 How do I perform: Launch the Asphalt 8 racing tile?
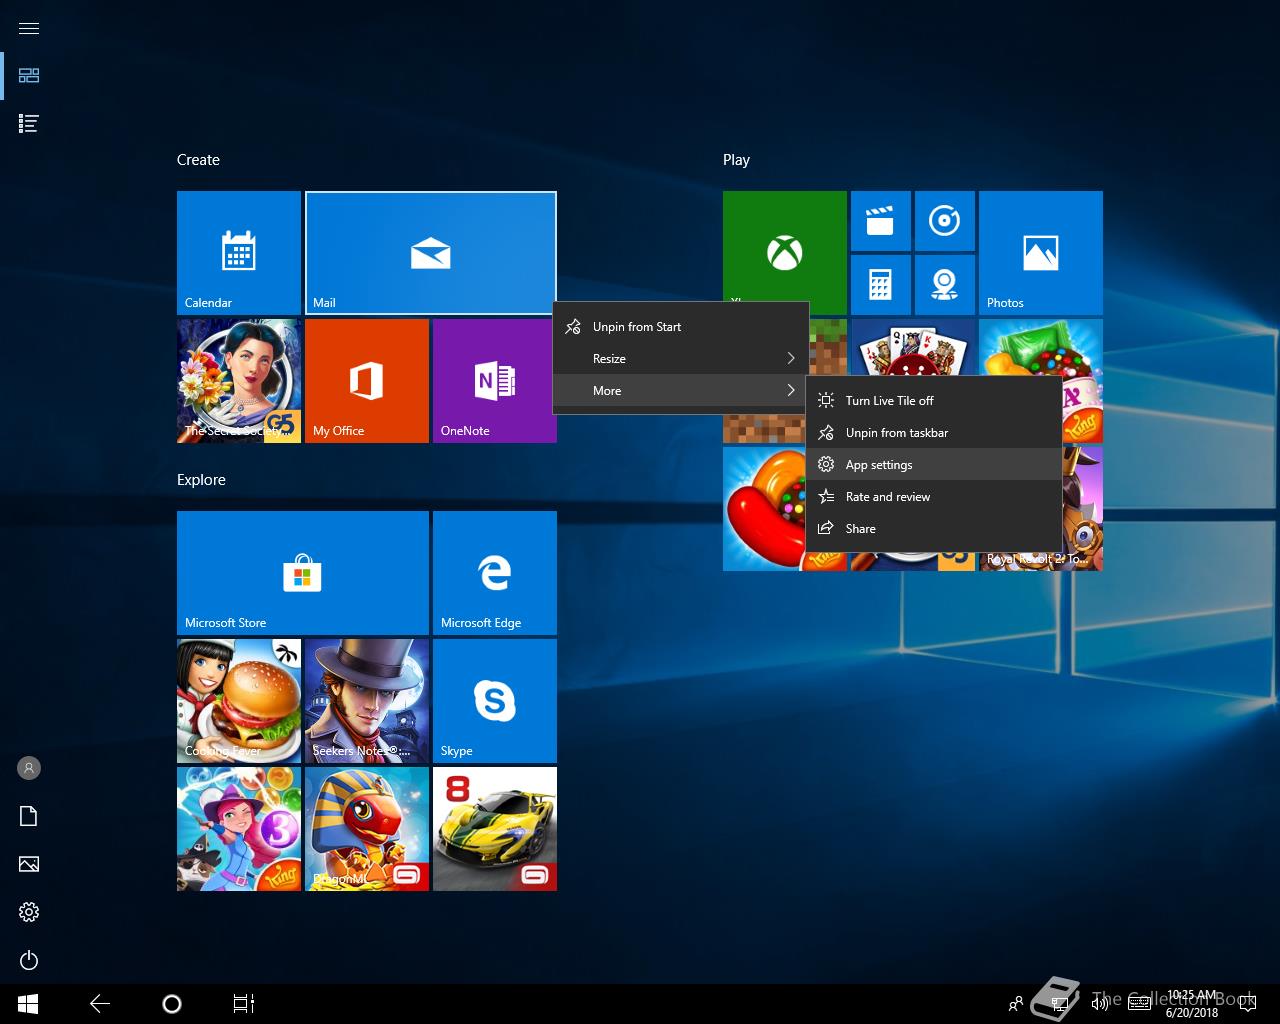[495, 829]
